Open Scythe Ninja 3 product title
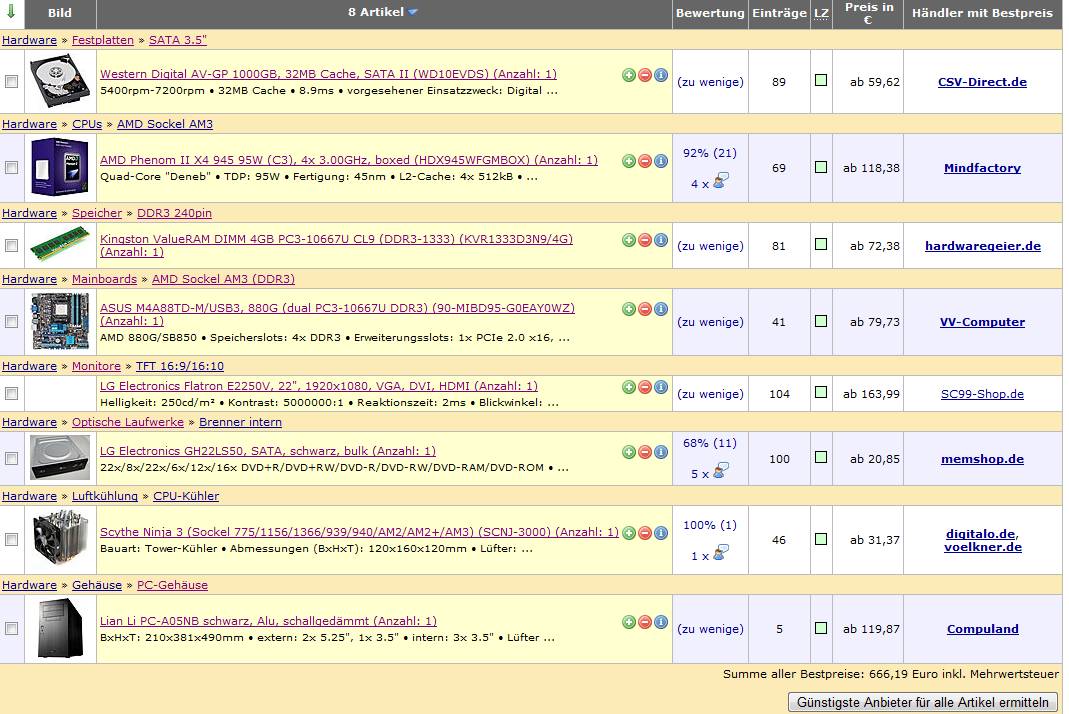This screenshot has height=714, width=1069. coord(359,532)
